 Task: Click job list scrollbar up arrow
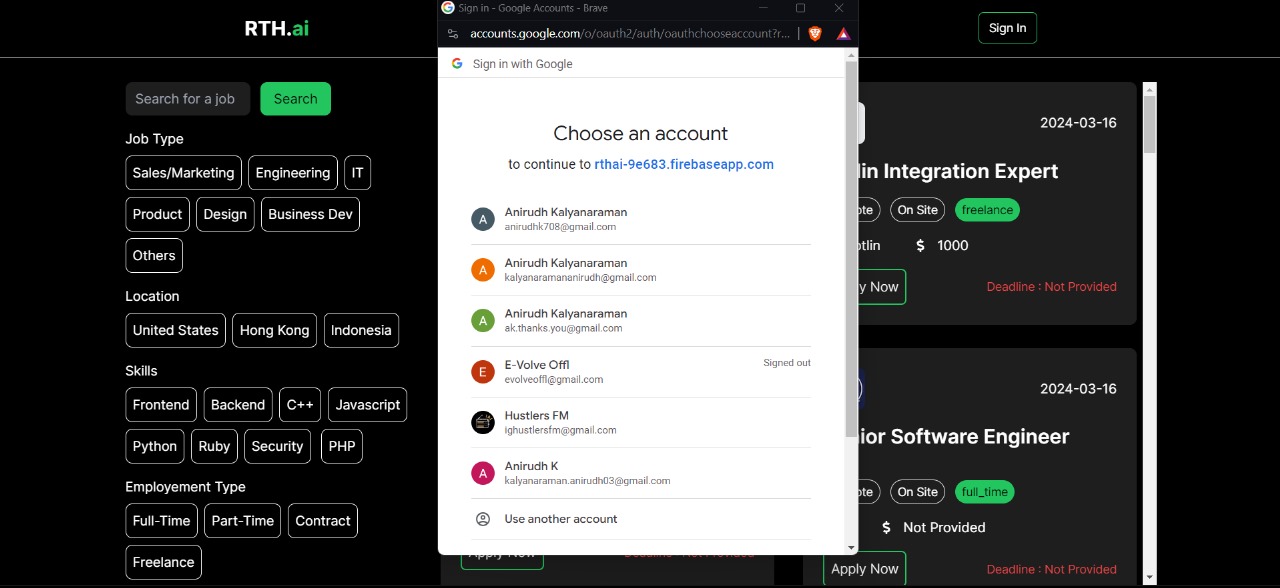(1150, 89)
